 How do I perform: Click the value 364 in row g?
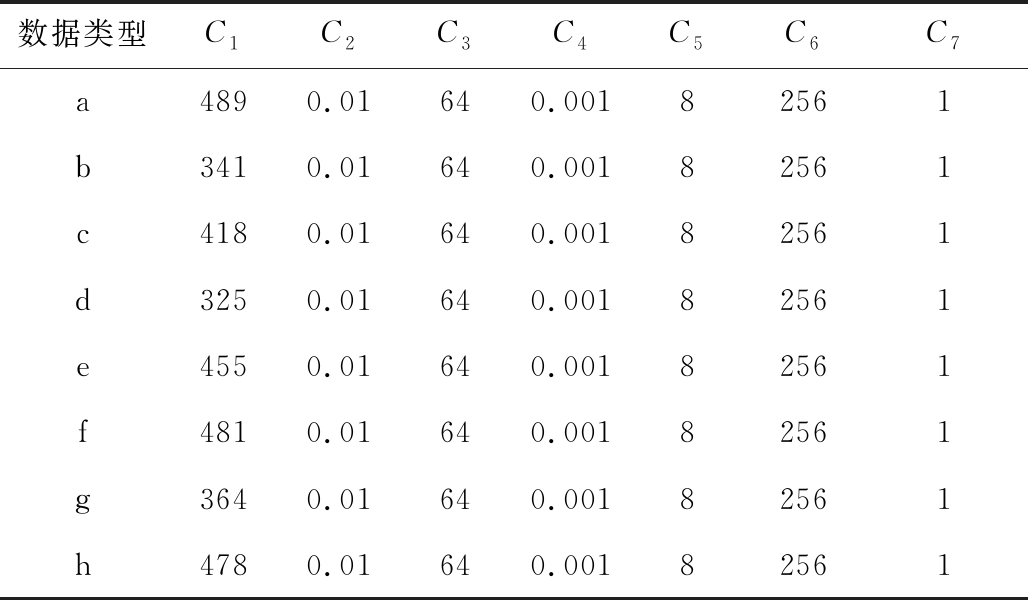(223, 498)
